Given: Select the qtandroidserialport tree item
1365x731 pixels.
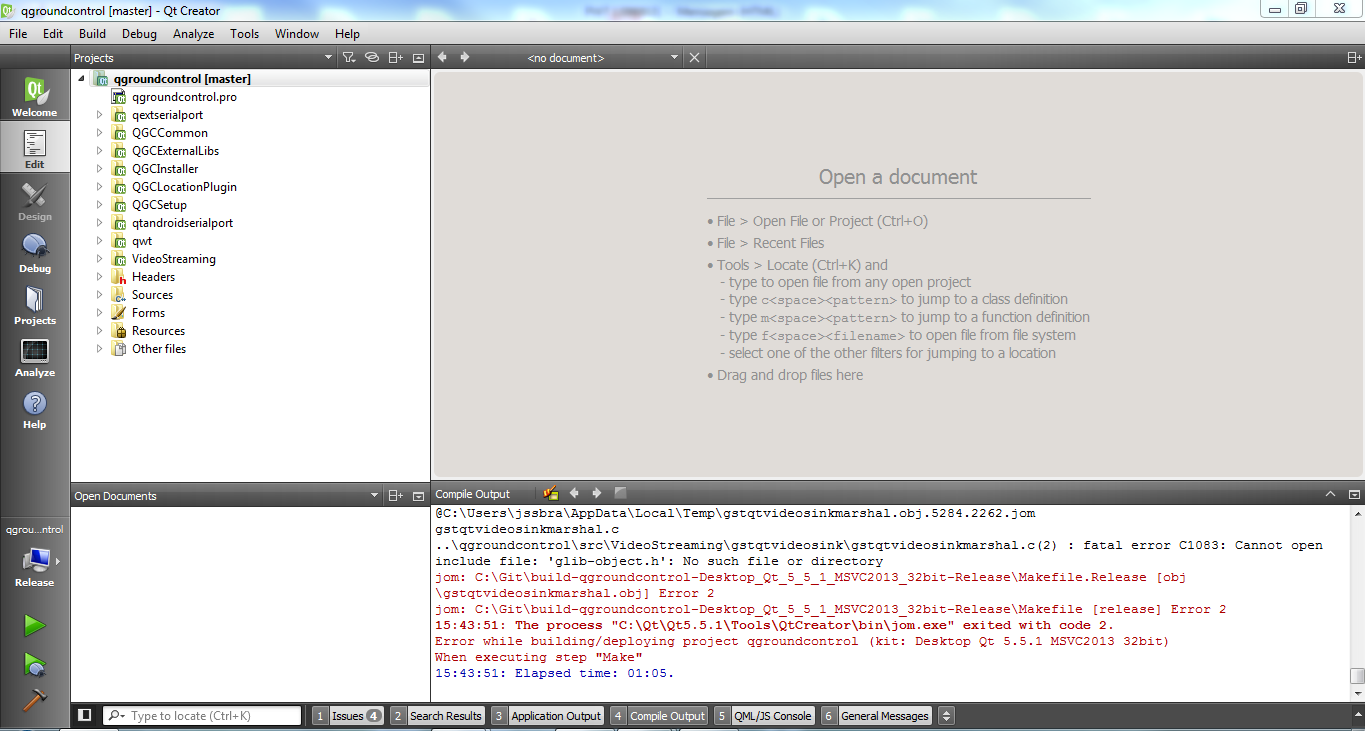Looking at the screenshot, I should [182, 223].
